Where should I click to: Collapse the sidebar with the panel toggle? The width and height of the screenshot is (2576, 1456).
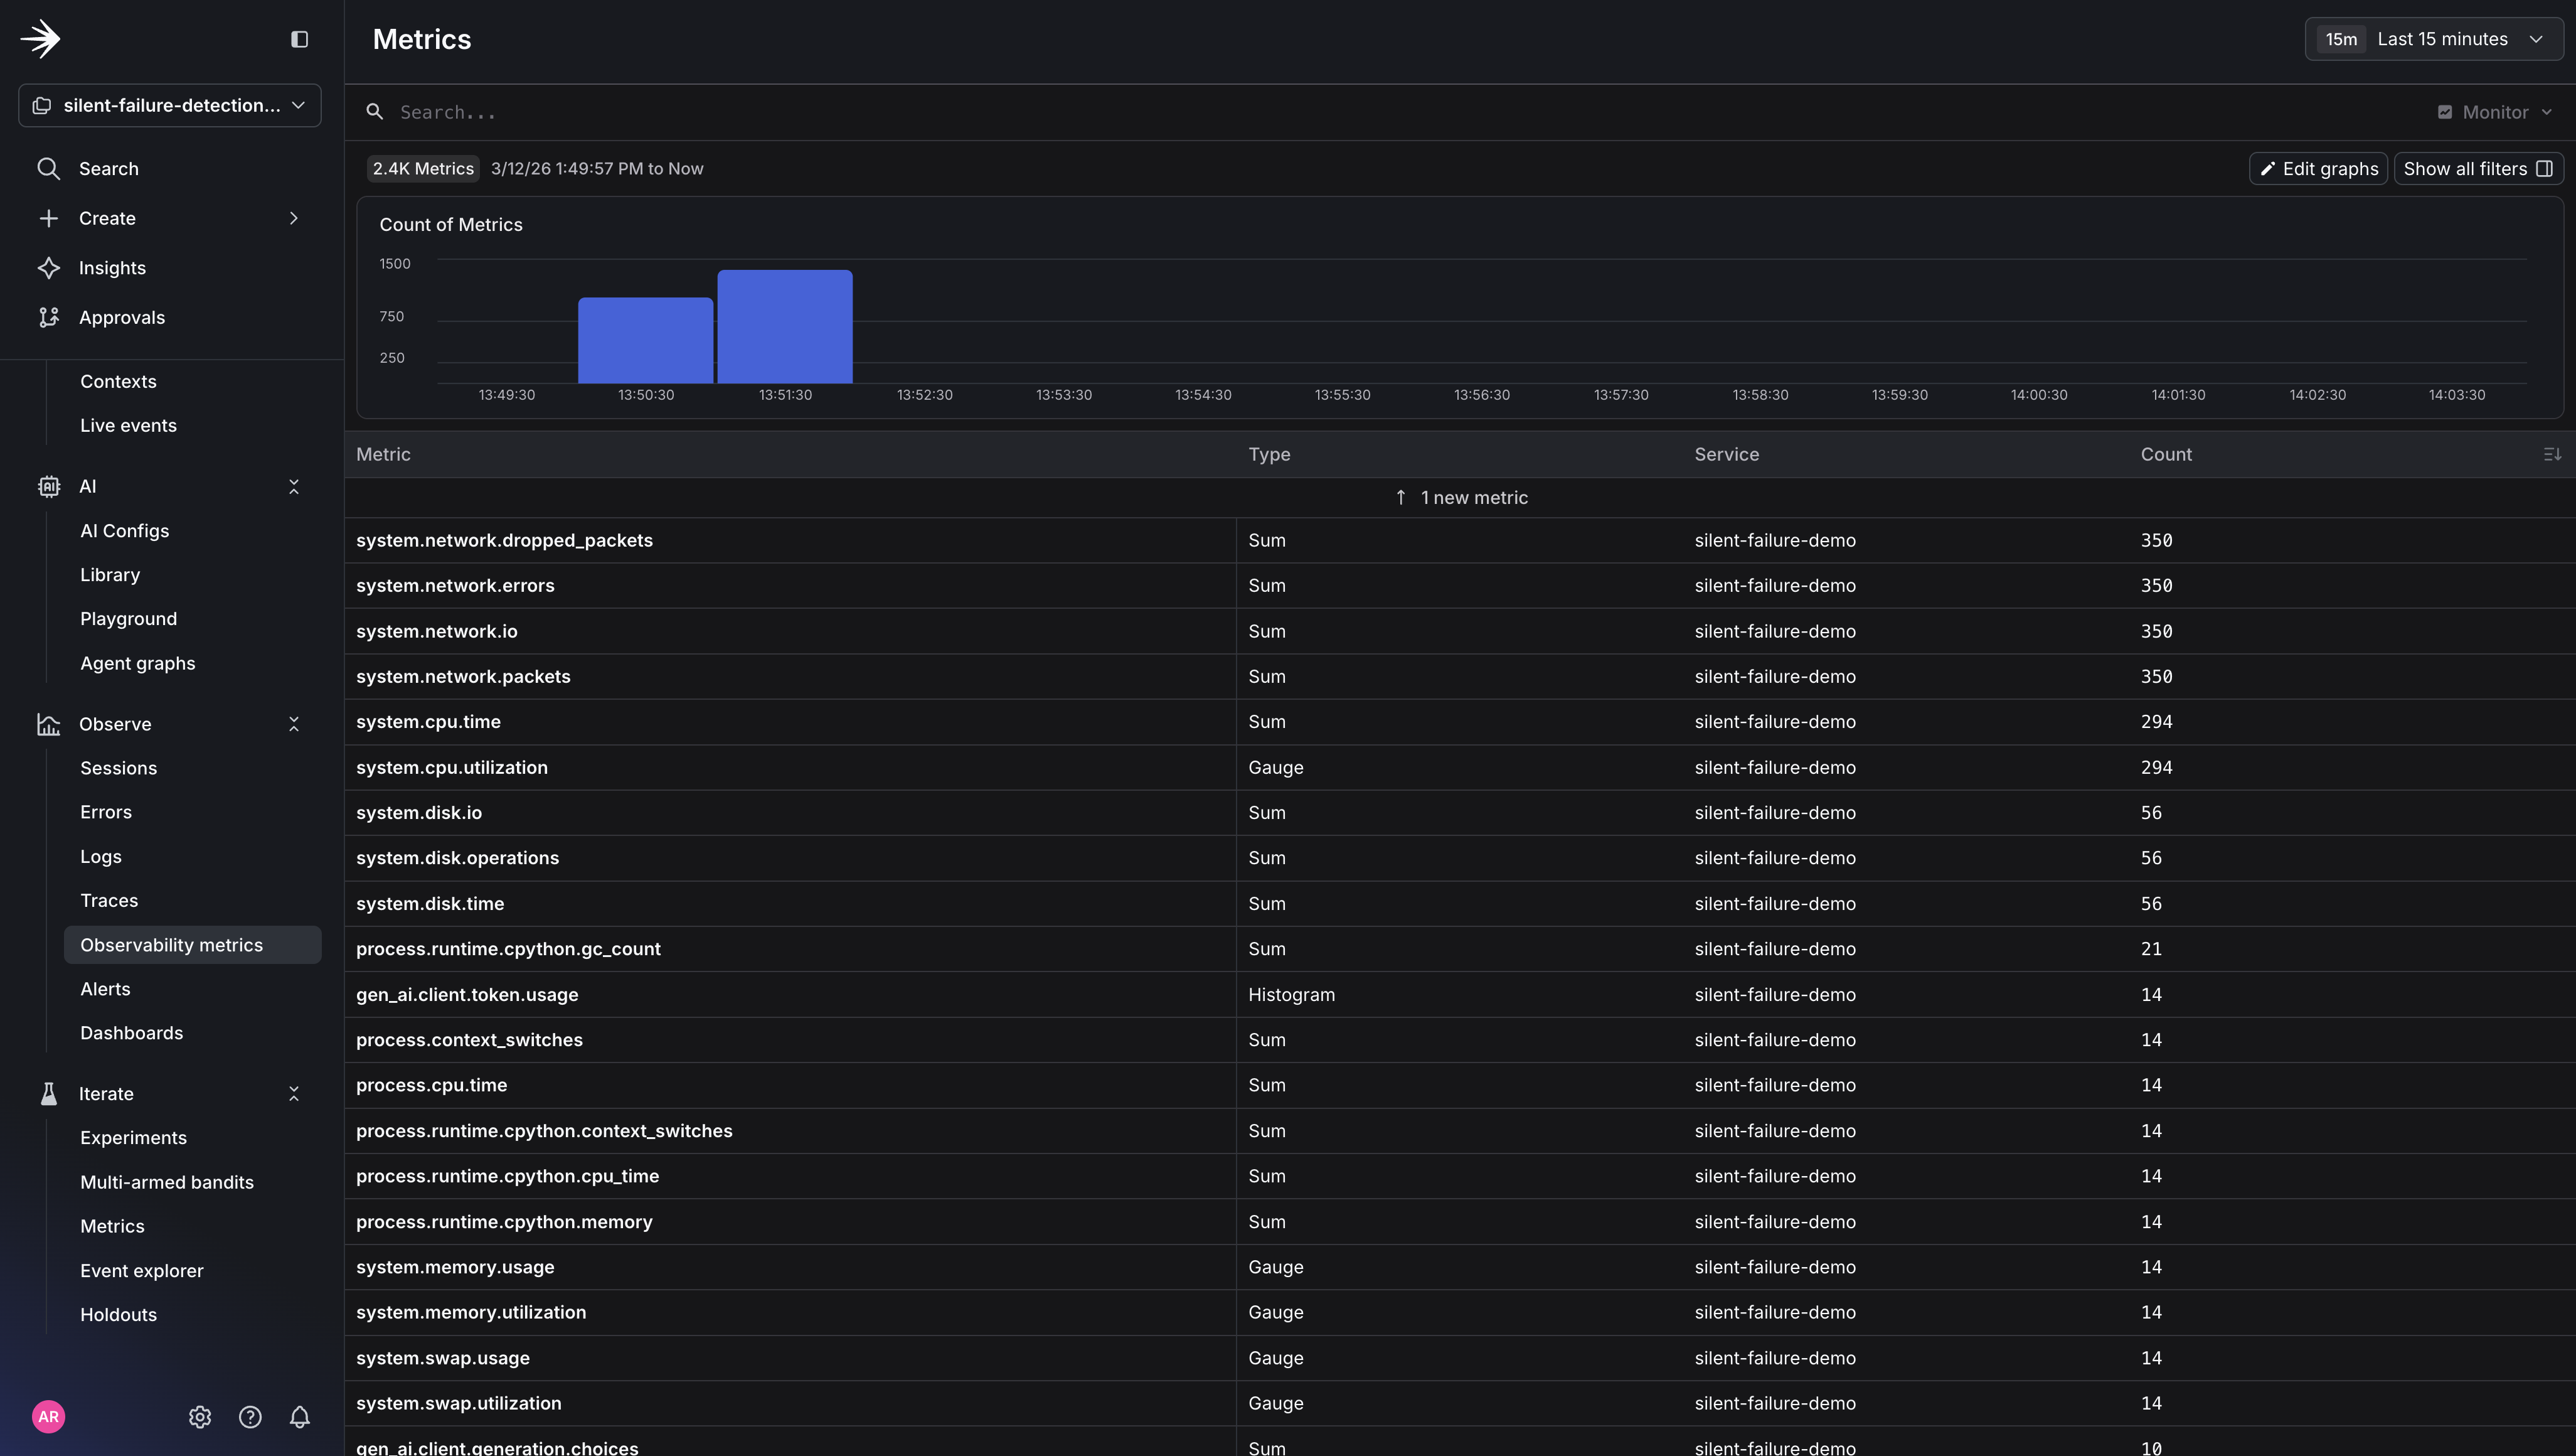[299, 39]
